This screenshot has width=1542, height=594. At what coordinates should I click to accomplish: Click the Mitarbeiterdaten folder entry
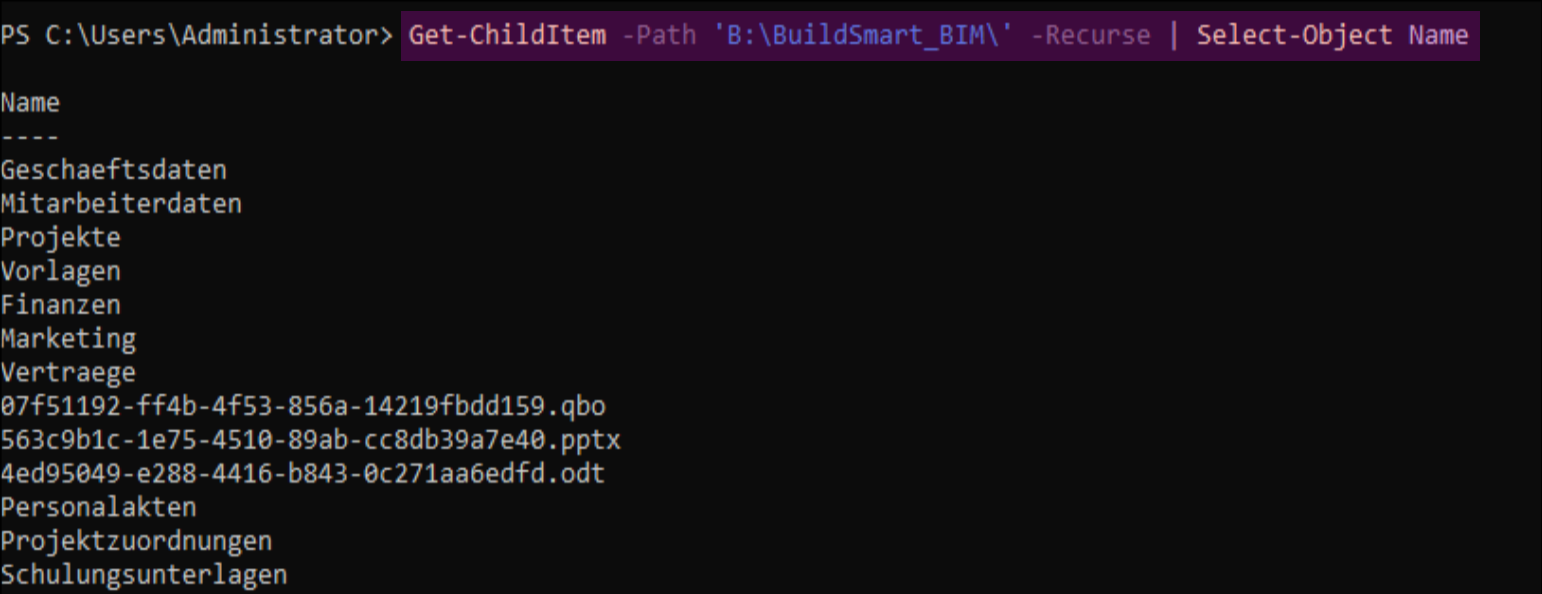click(121, 204)
